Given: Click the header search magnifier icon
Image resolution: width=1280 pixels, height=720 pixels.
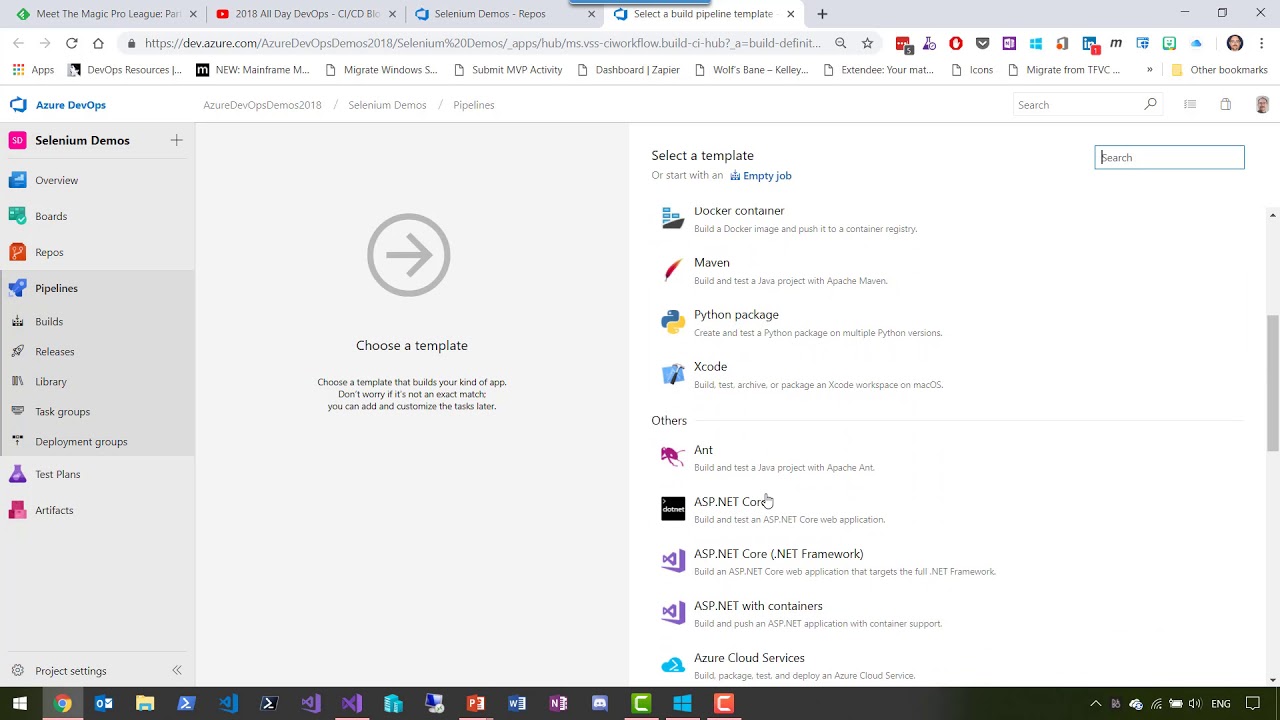Looking at the screenshot, I should [1150, 104].
